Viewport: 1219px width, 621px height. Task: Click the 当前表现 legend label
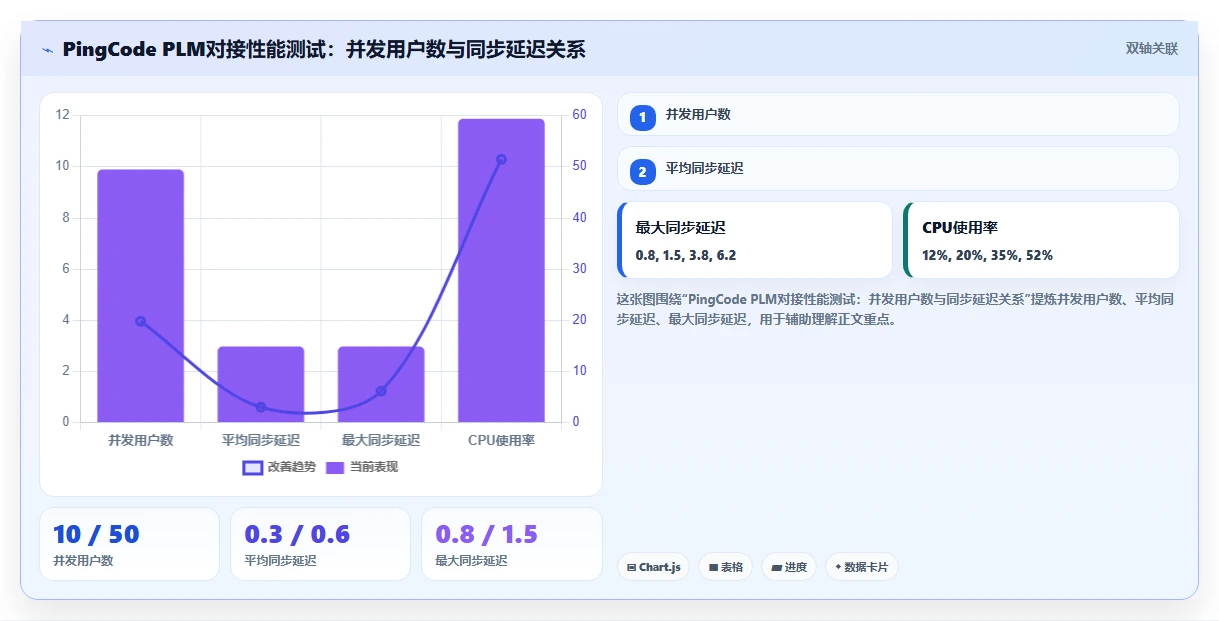[x=374, y=467]
